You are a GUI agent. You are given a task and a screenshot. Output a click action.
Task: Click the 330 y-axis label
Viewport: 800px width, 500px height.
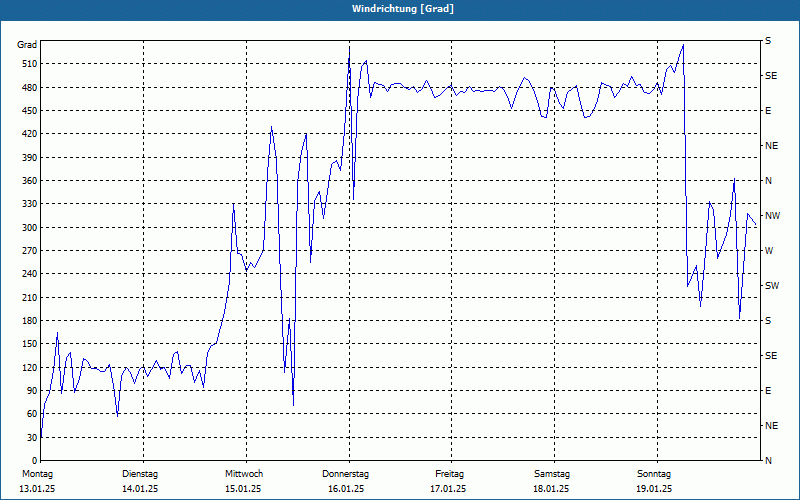[31, 204]
